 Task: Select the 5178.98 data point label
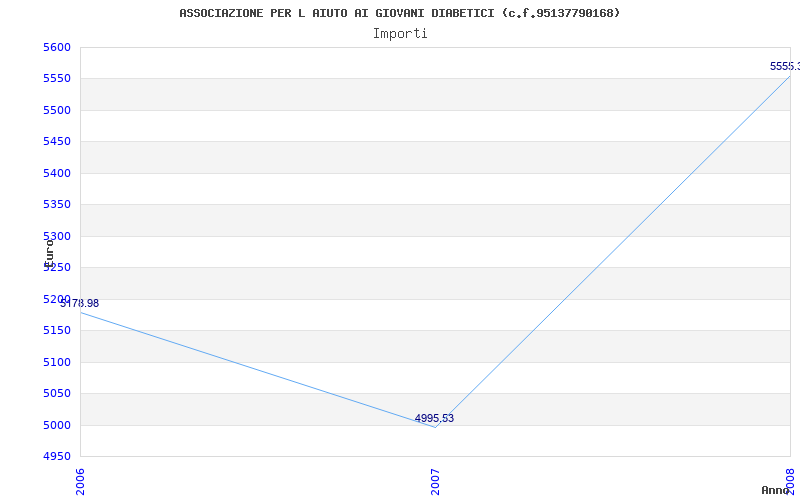pyautogui.click(x=80, y=304)
